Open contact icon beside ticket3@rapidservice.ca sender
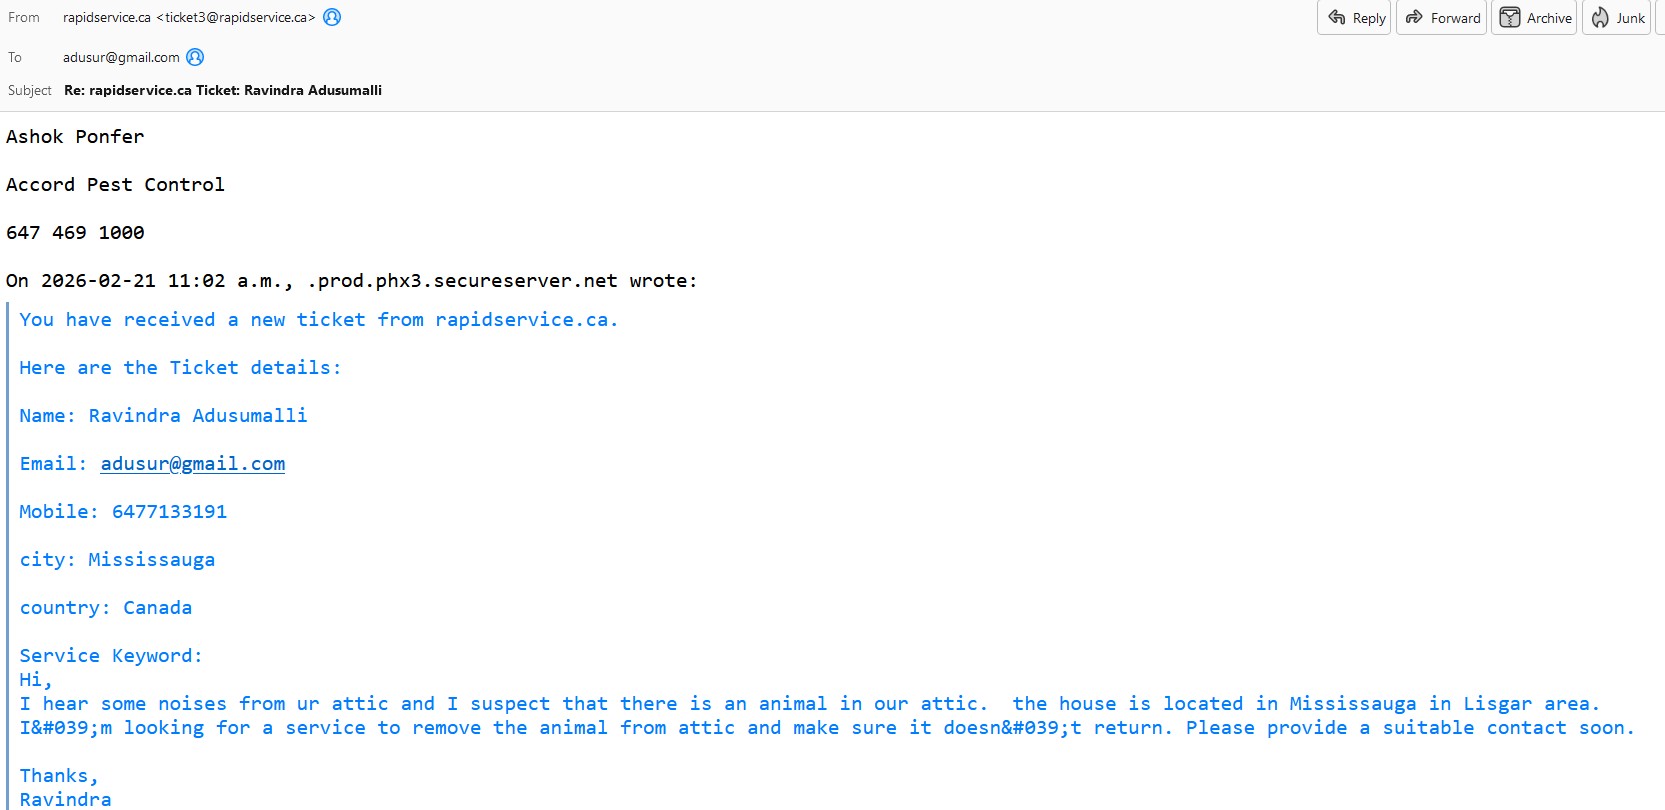This screenshot has width=1665, height=810. coord(332,17)
